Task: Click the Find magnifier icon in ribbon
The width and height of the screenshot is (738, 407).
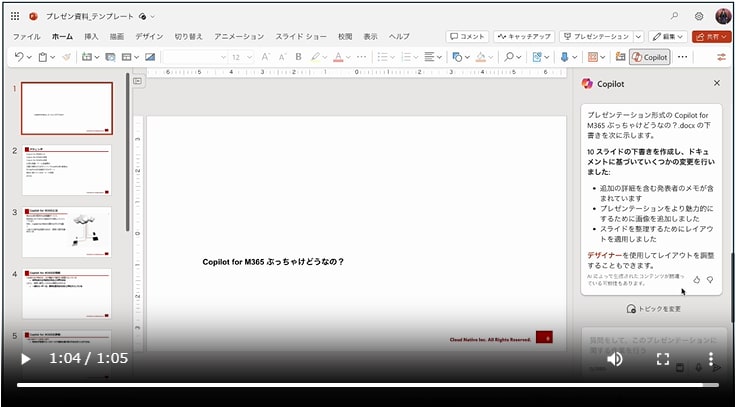Action: point(509,57)
